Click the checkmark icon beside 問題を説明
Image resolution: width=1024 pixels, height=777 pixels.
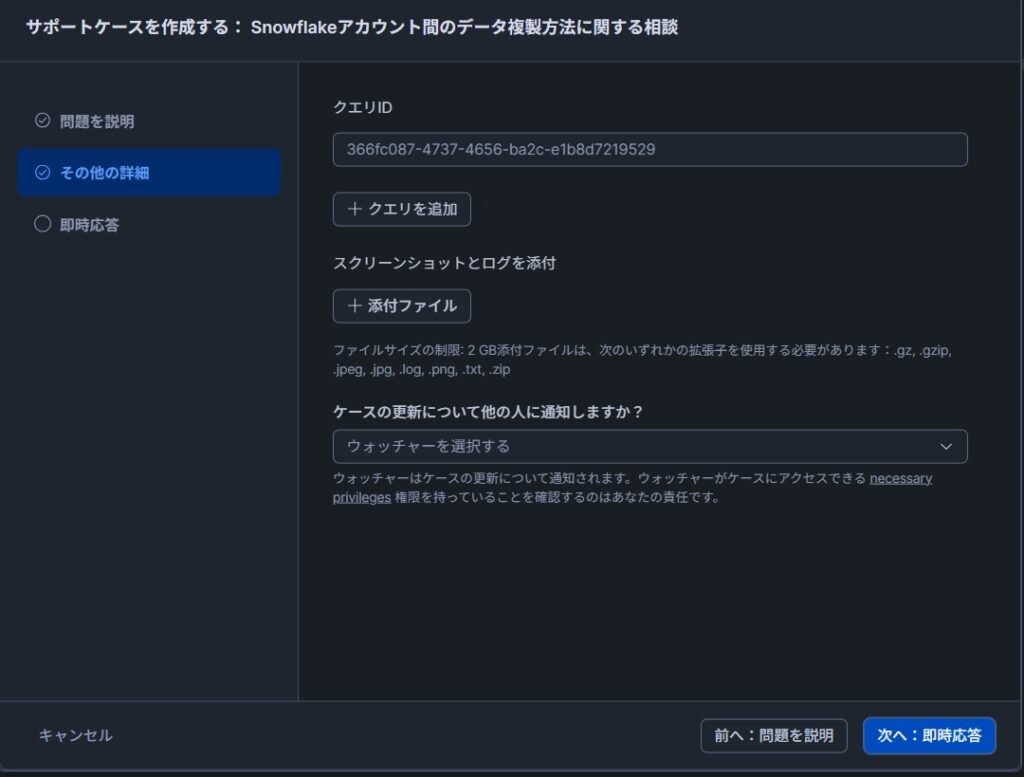(42, 121)
